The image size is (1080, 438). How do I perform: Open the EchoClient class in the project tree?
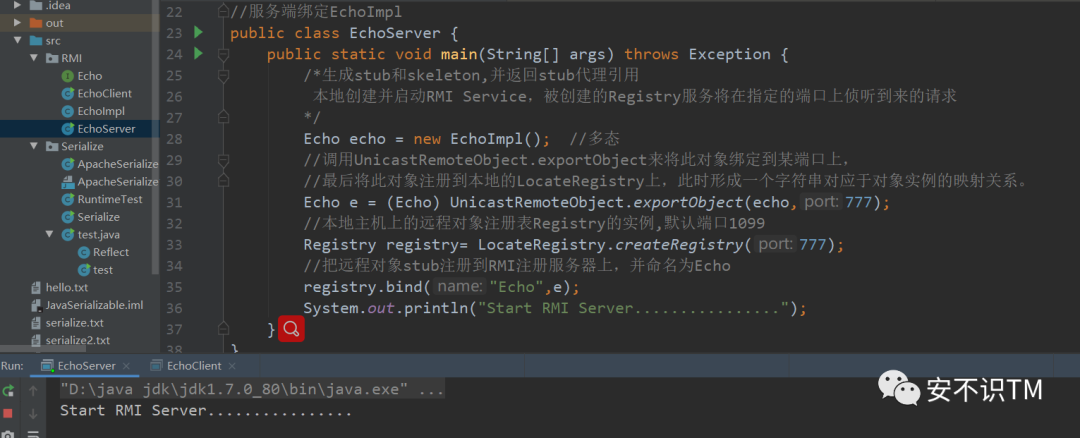(x=104, y=93)
